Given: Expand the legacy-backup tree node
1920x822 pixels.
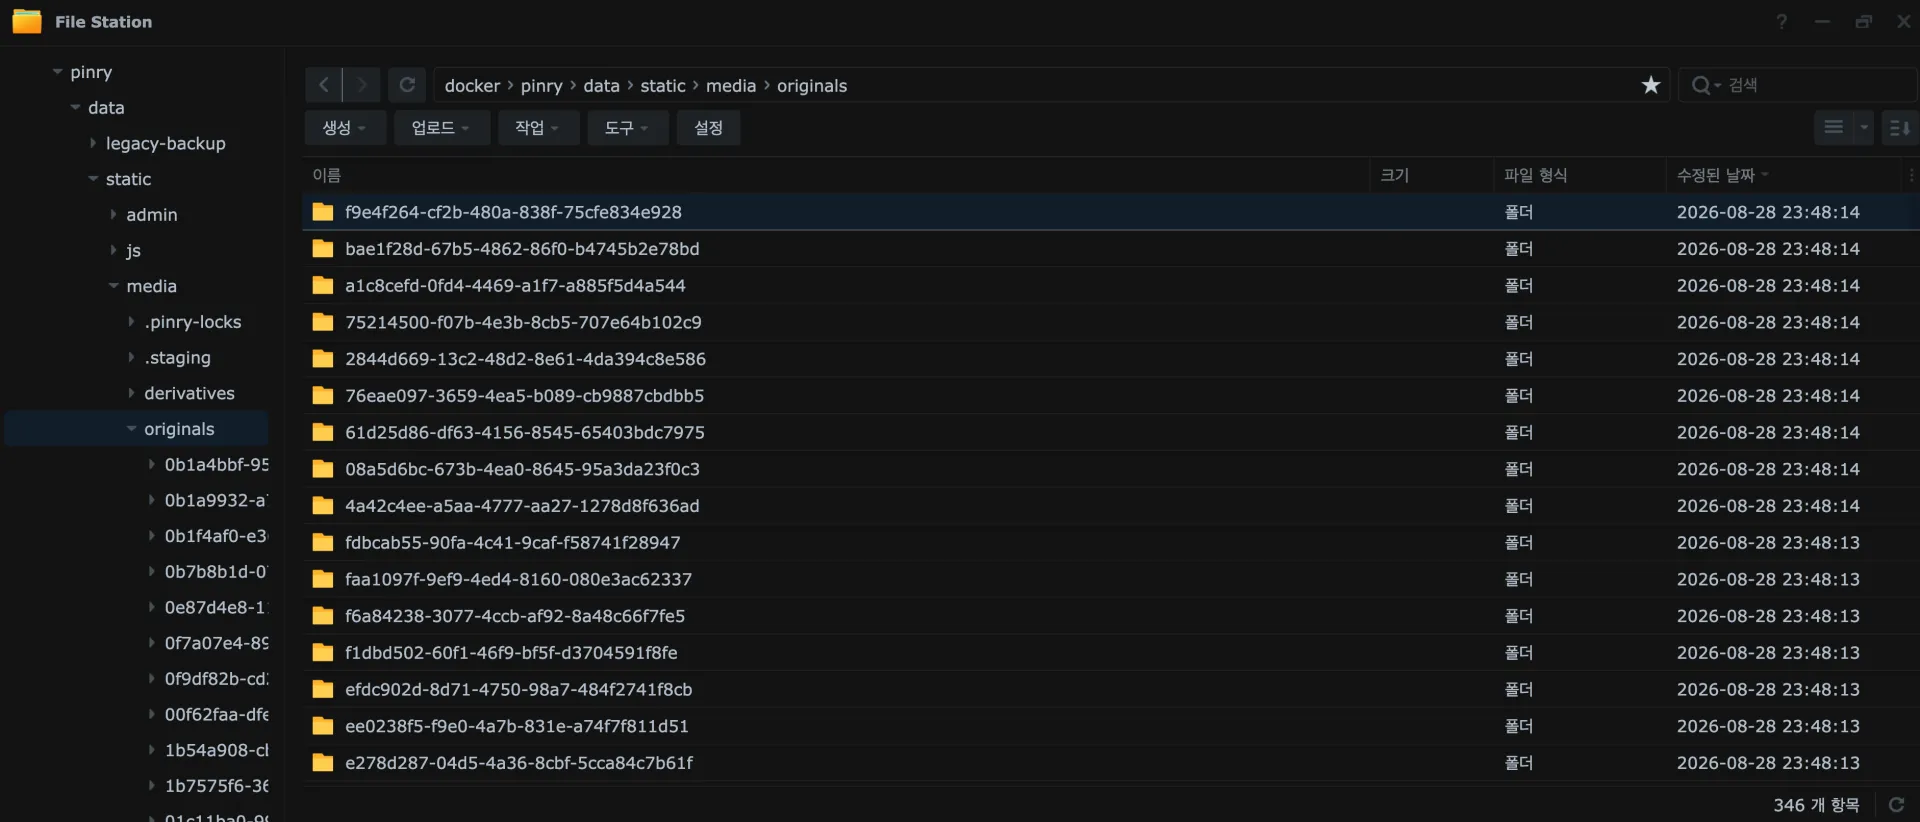Looking at the screenshot, I should point(93,143).
